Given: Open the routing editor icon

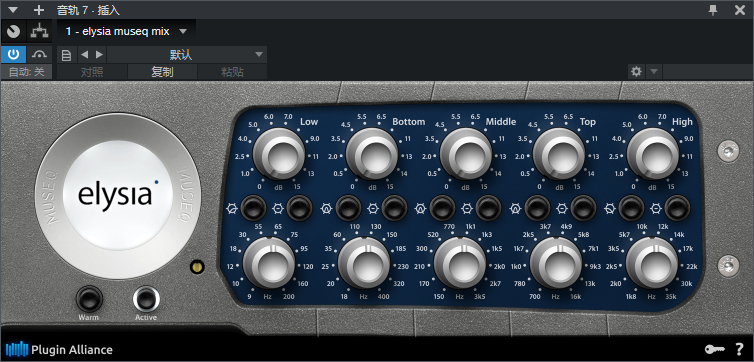Looking at the screenshot, I should click(39, 32).
